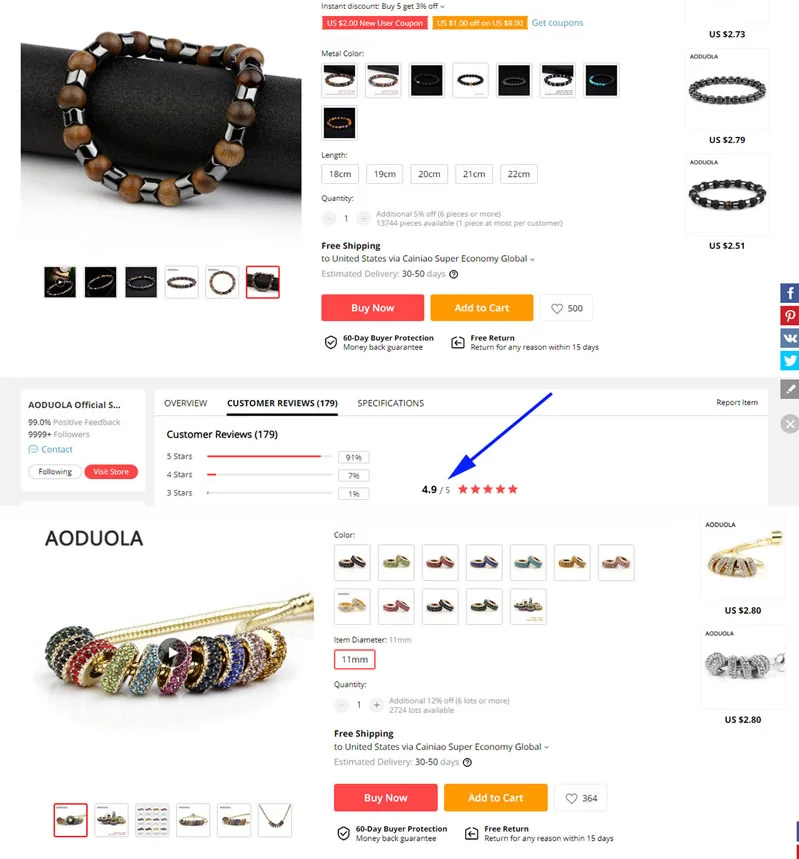
Task: Click the VK share icon
Action: click(x=790, y=338)
